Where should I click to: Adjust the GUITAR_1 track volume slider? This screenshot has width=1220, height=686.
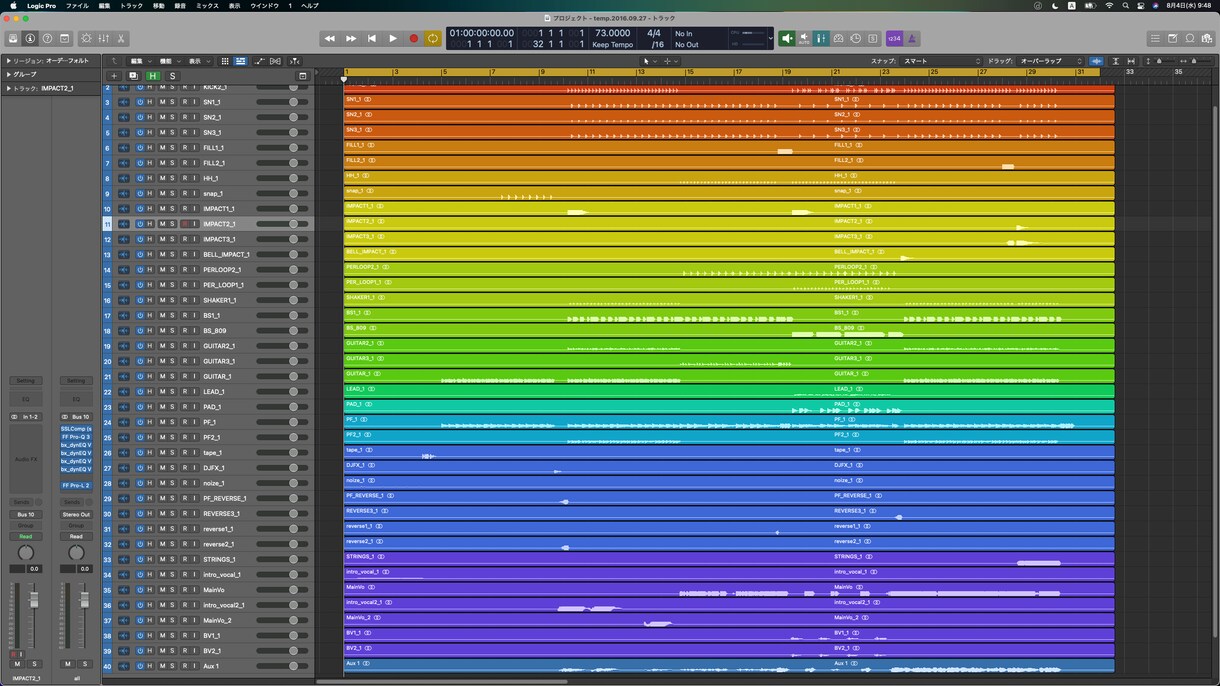point(282,376)
